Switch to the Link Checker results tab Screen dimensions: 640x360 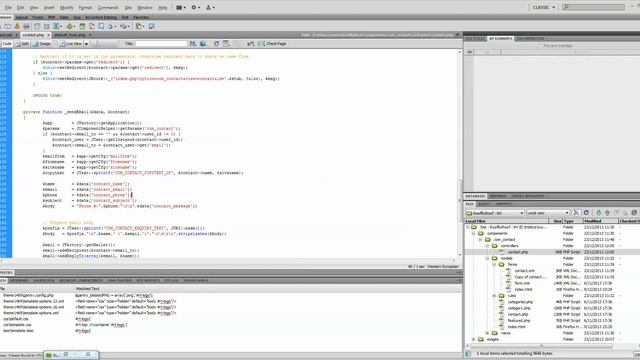pyautogui.click(x=120, y=281)
